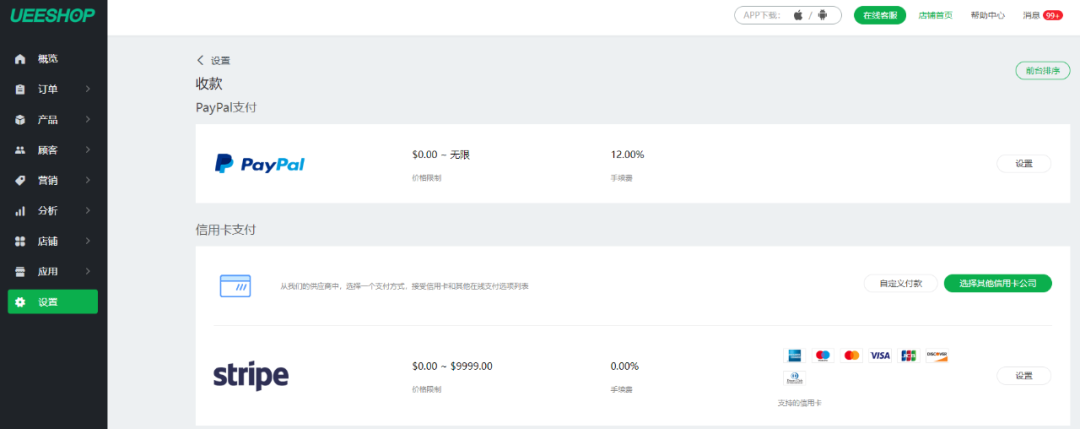Click the PayPal支付 section heading
This screenshot has height=429, width=1080.
tap(227, 107)
